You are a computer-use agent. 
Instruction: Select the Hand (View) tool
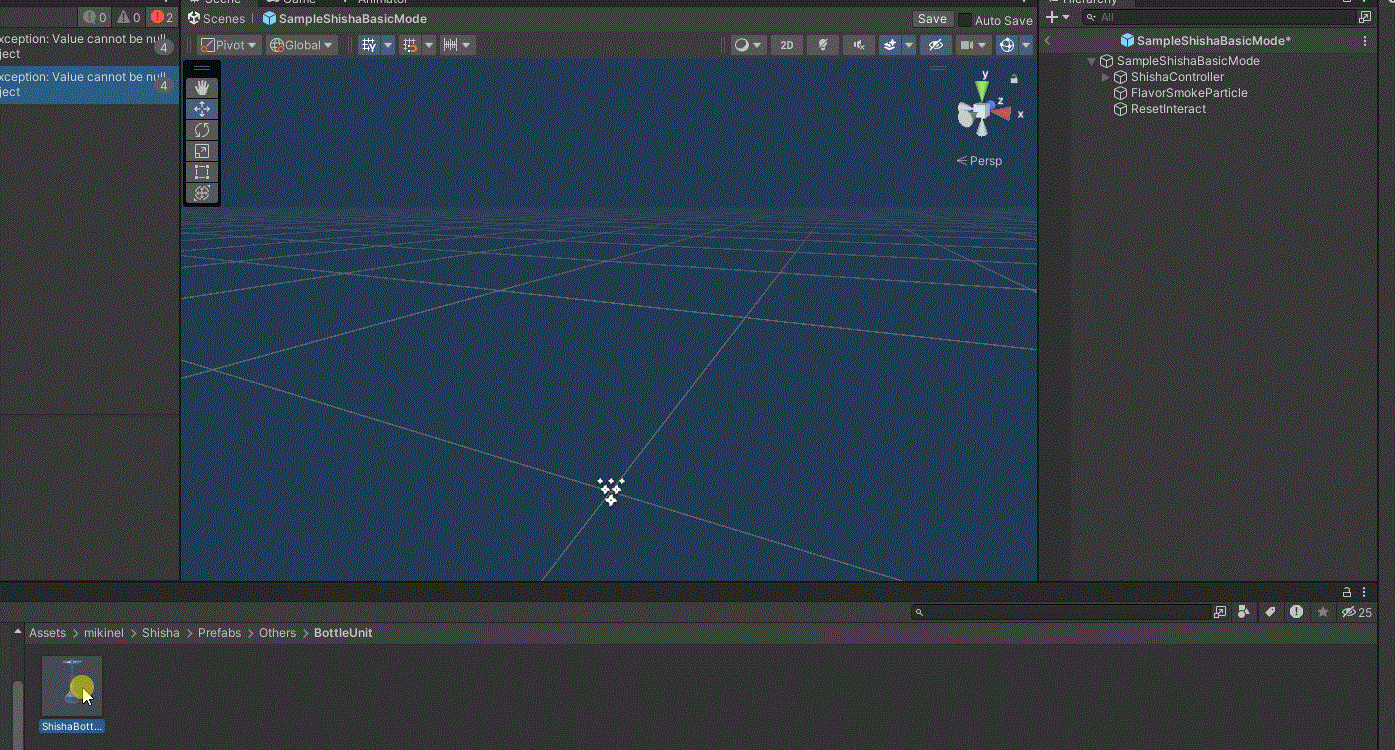click(202, 88)
